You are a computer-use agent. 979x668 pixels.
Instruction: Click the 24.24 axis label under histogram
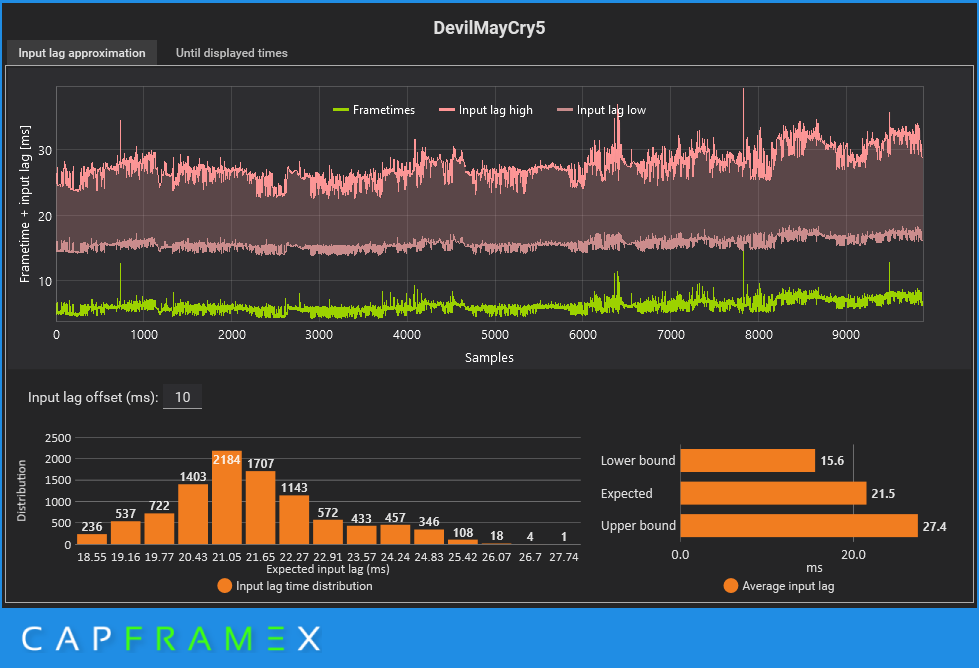[395, 557]
